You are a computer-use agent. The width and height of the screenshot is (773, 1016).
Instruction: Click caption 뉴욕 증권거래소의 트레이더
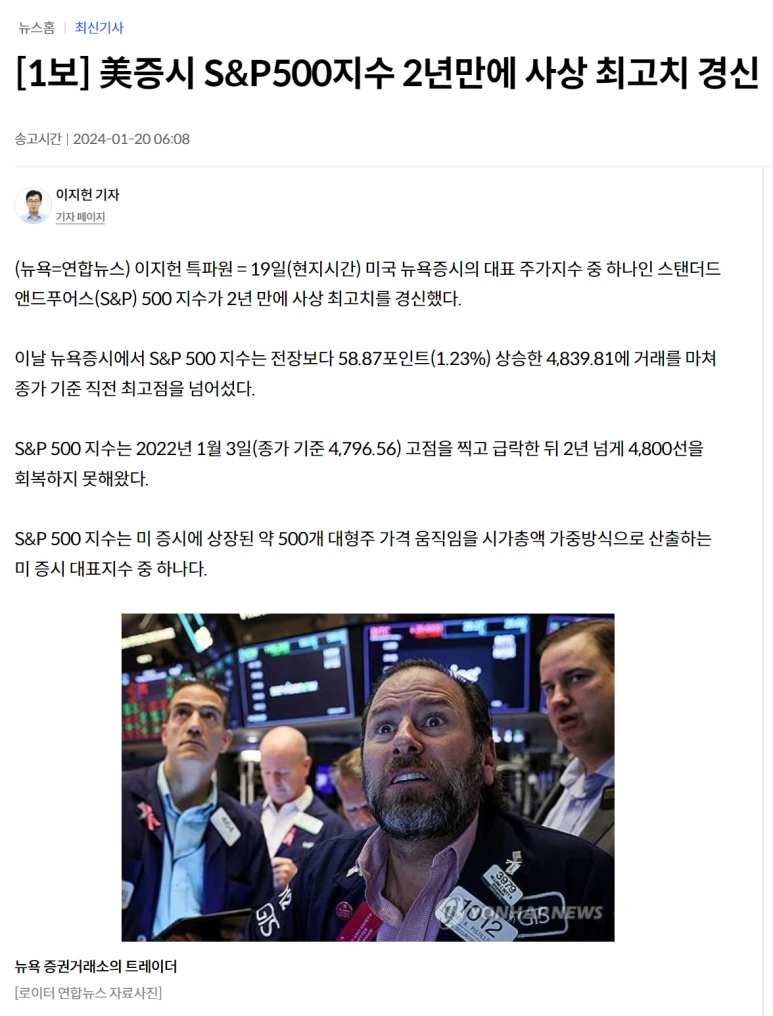95,966
